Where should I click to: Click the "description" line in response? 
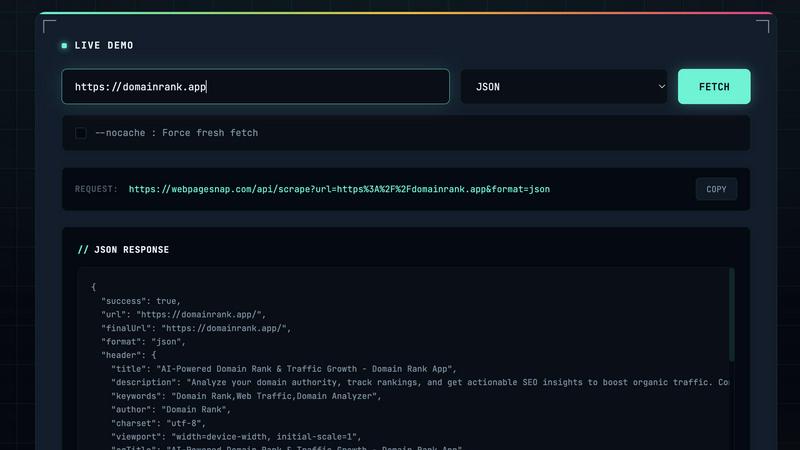(420, 383)
